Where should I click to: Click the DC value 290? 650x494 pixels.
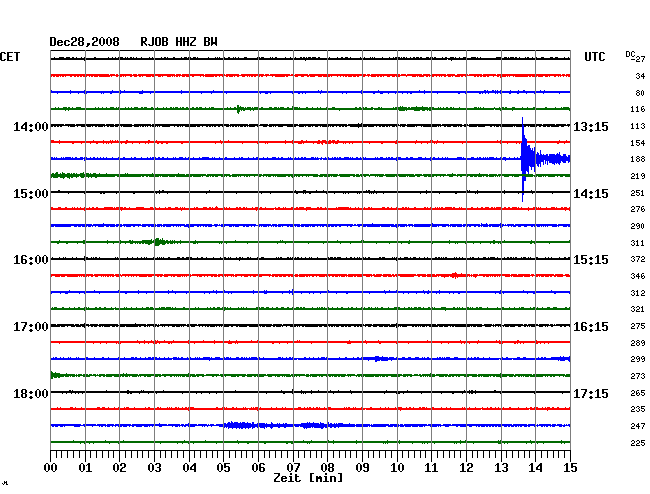(x=638, y=226)
